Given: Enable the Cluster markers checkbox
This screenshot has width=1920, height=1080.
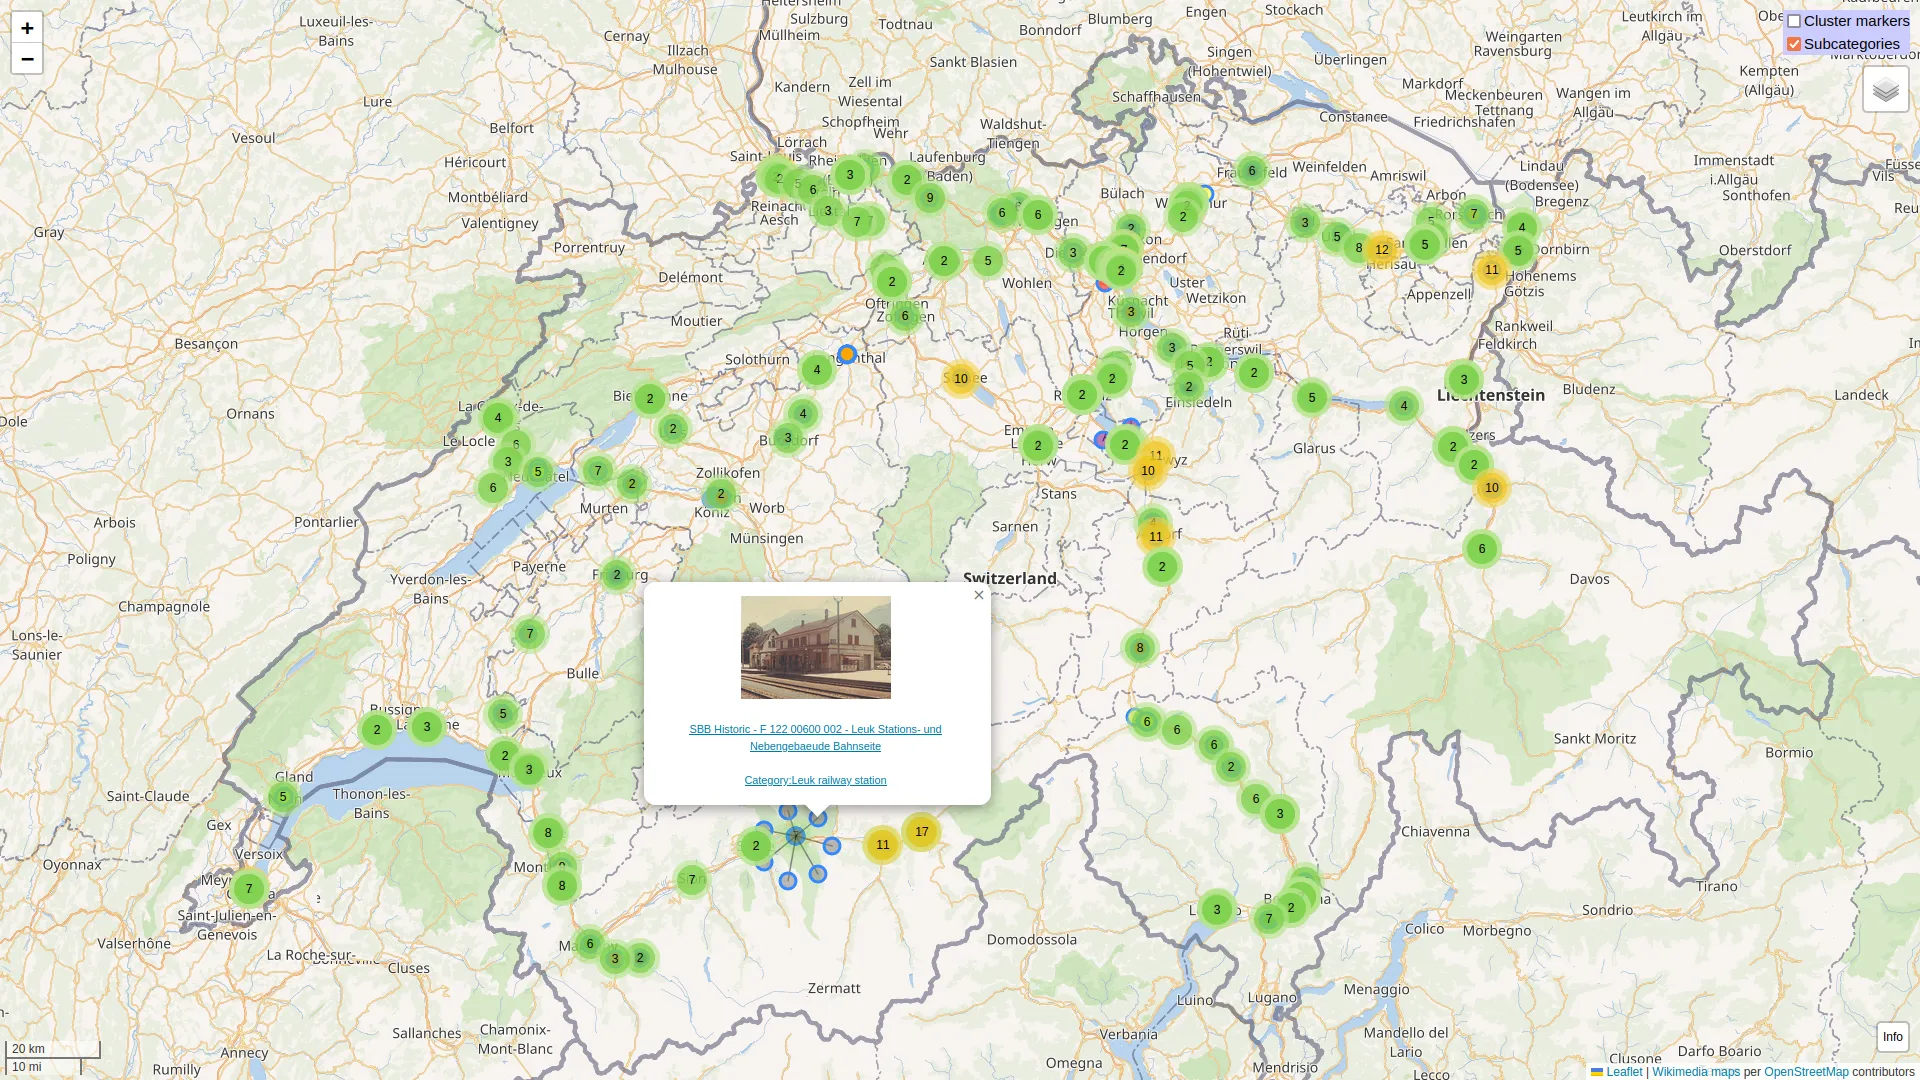Looking at the screenshot, I should click(x=1794, y=21).
